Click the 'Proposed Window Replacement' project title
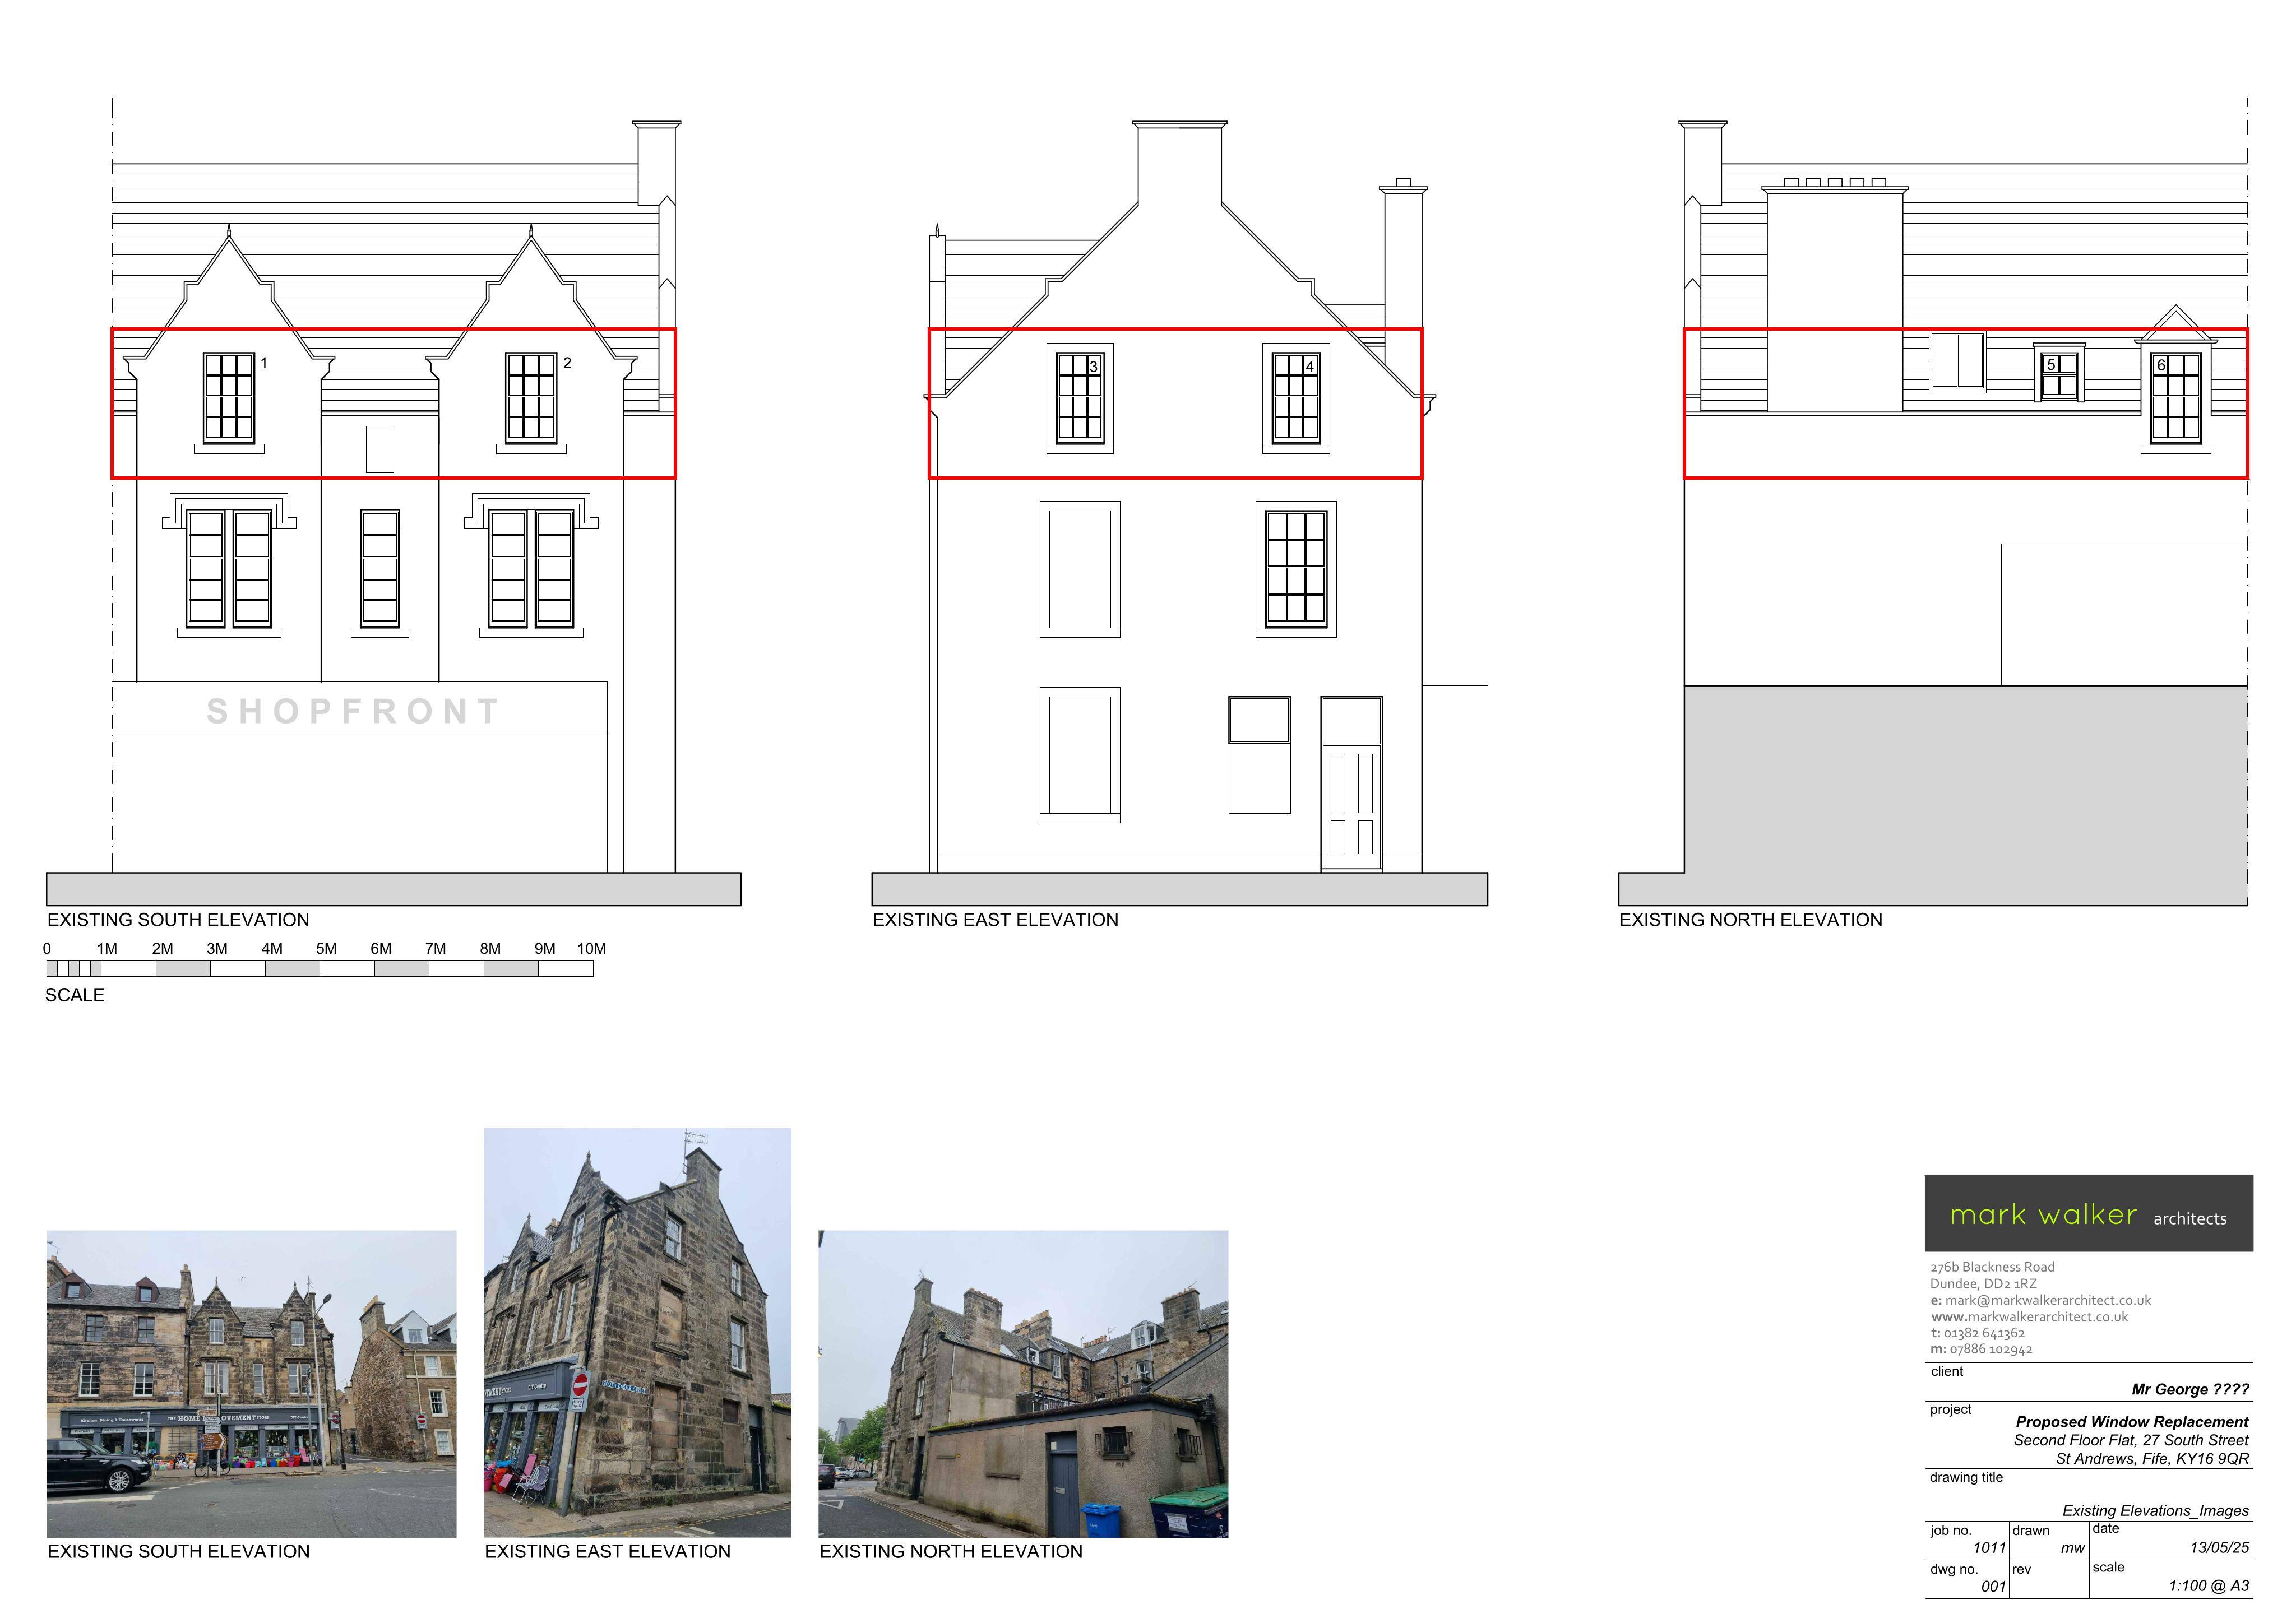The width and height of the screenshot is (2296, 1623). [2132, 1422]
